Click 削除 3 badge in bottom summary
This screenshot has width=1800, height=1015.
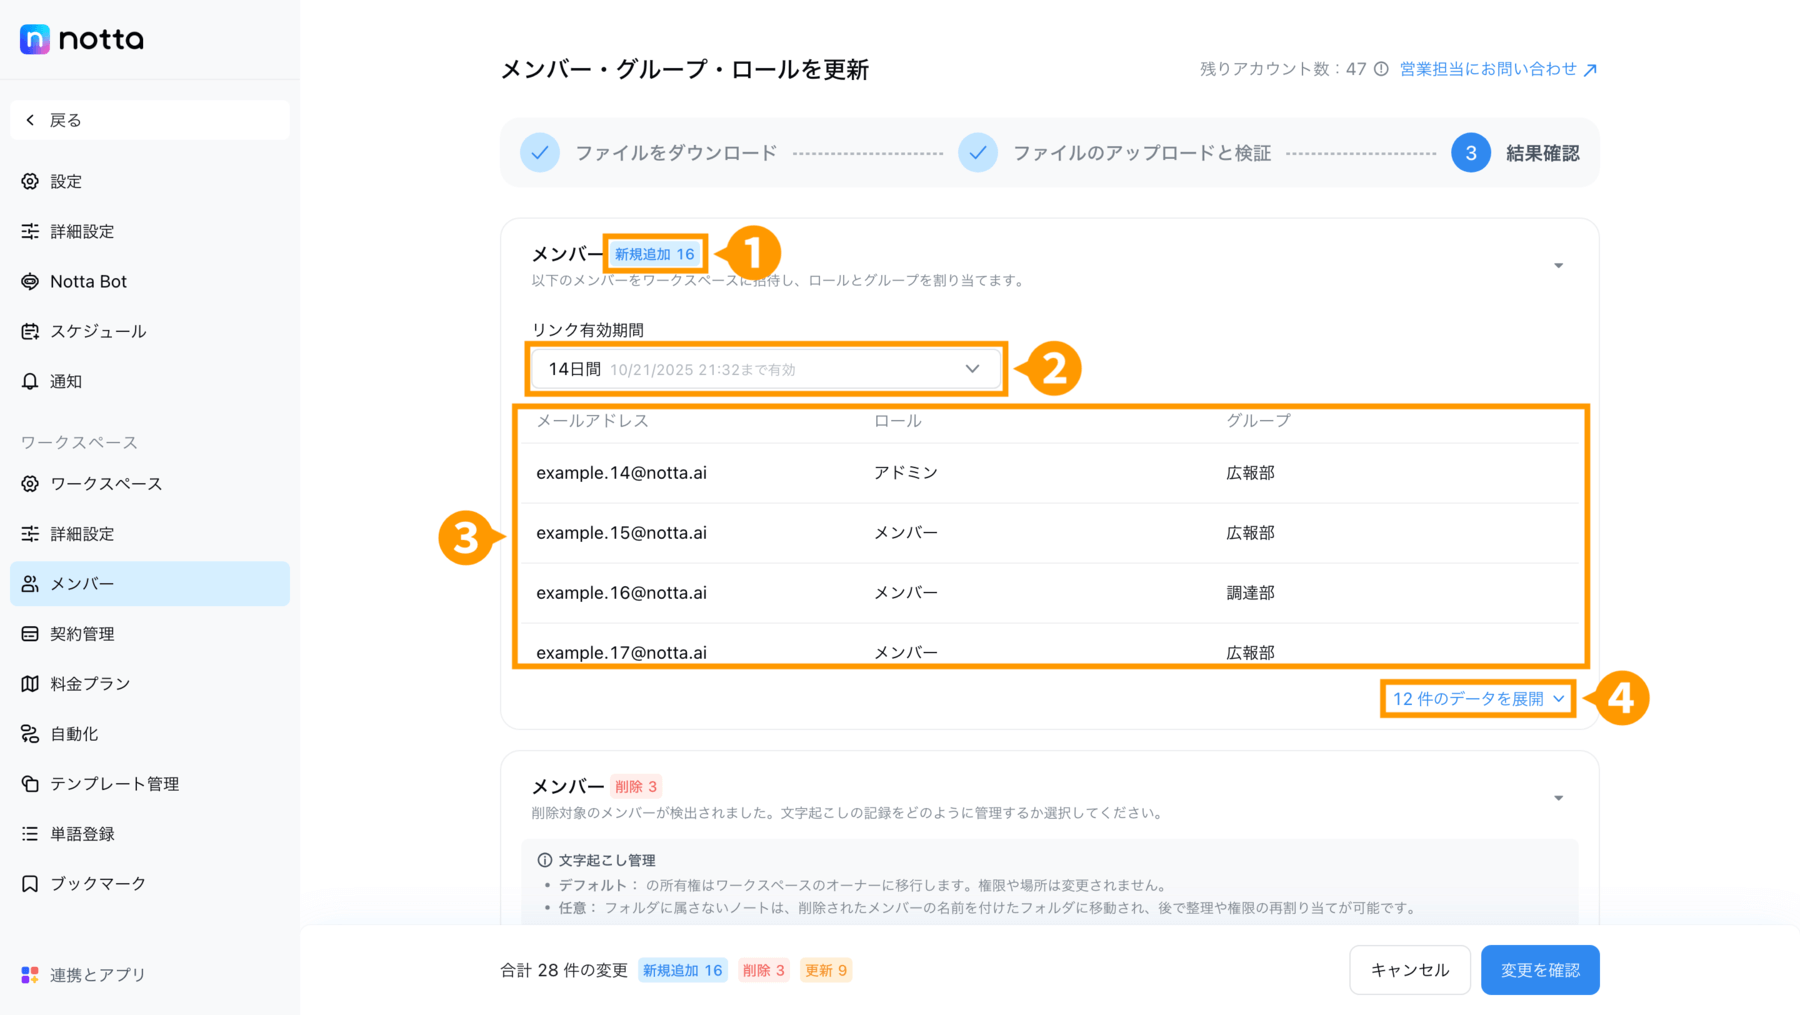(x=764, y=970)
